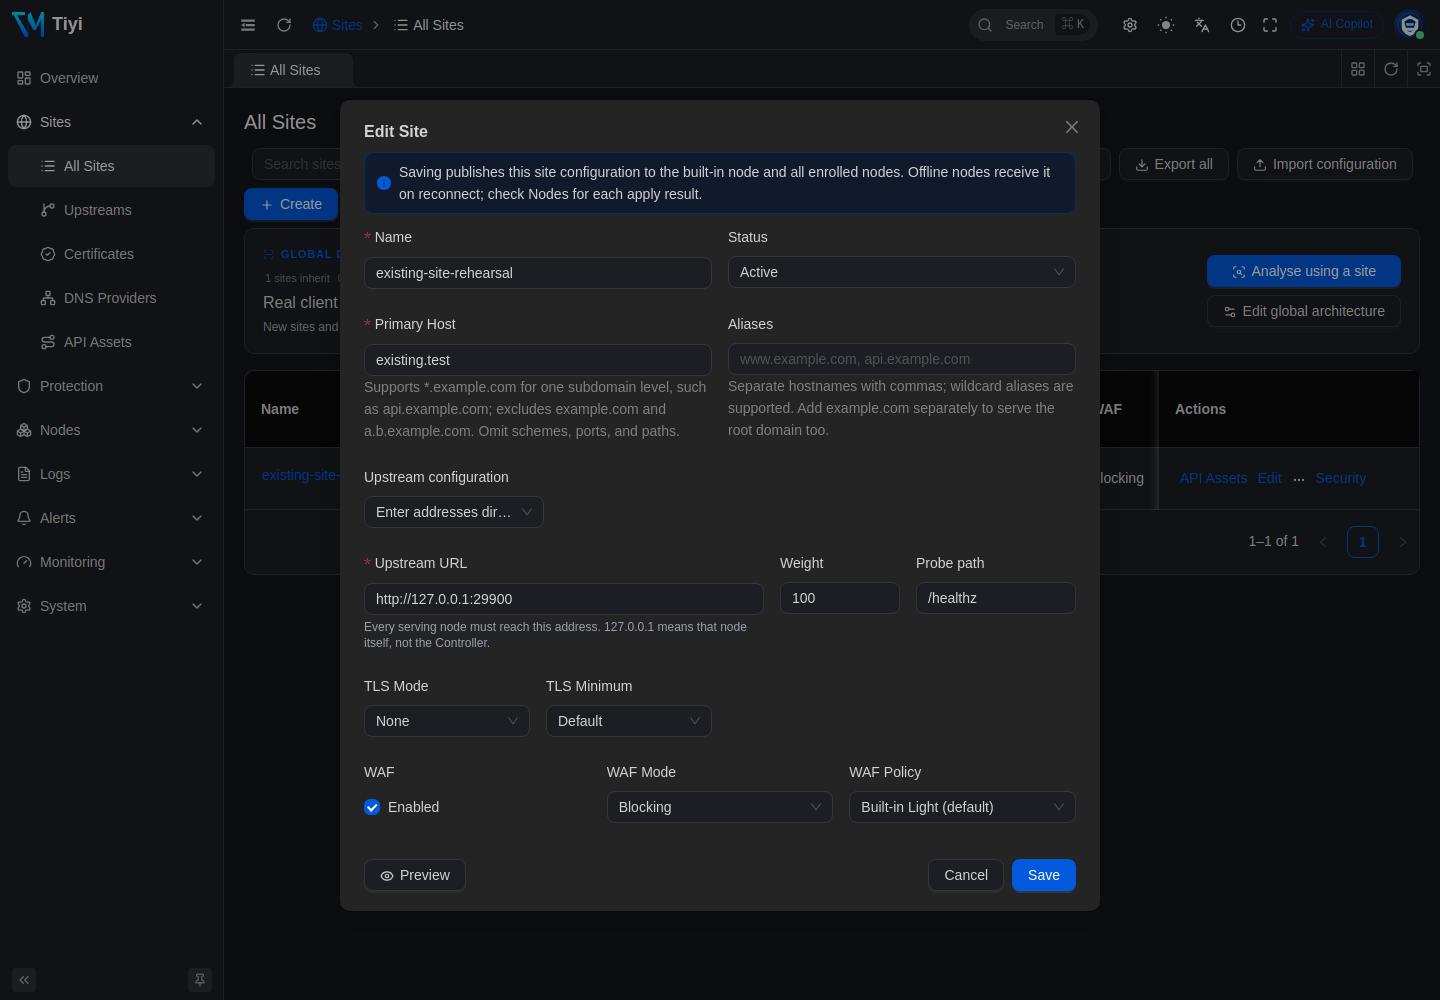
Task: Collapse the sidebar double-chevron icon
Action: click(24, 980)
